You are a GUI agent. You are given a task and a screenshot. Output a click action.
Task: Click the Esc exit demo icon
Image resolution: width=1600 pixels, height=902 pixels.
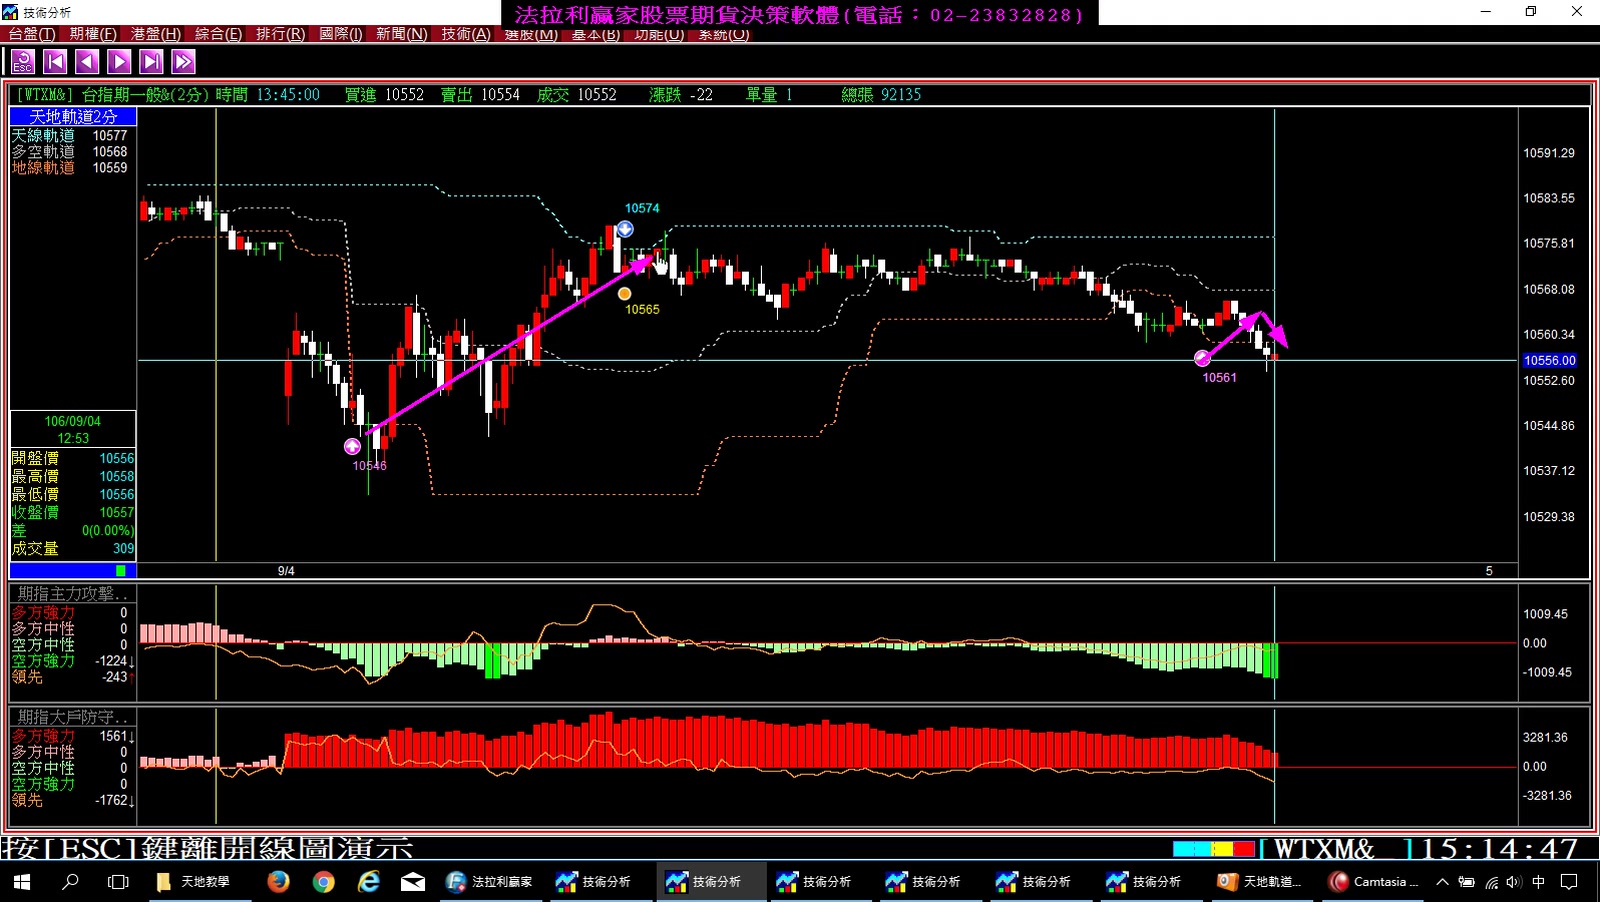click(x=22, y=62)
